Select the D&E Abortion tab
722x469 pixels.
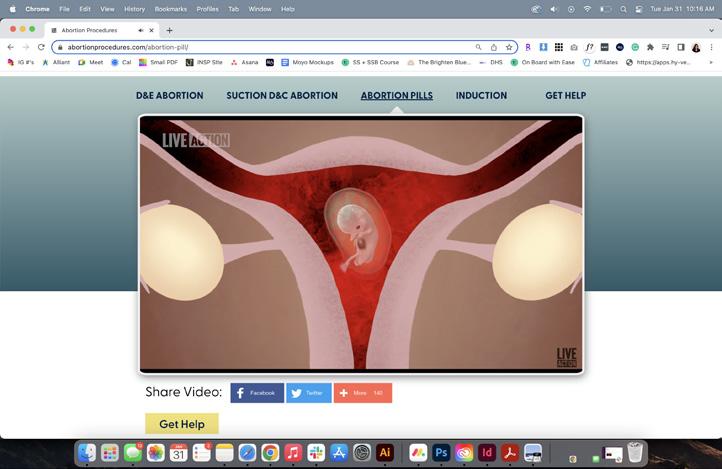[x=169, y=96]
